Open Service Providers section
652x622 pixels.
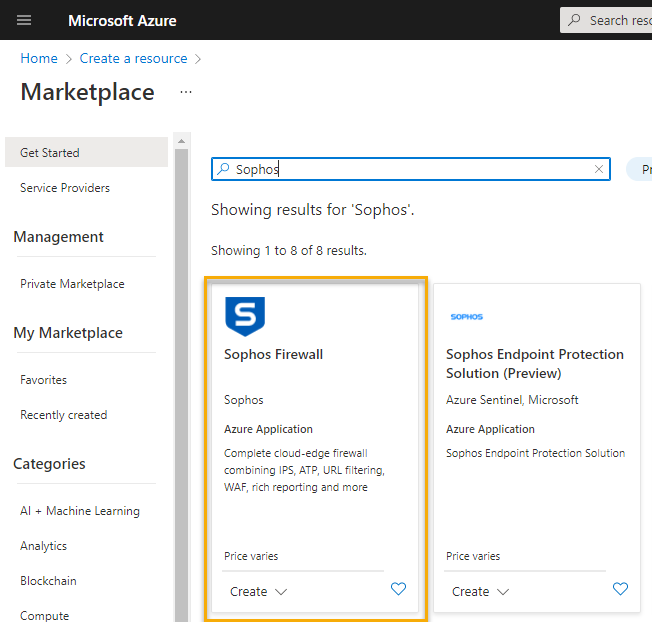[65, 188]
